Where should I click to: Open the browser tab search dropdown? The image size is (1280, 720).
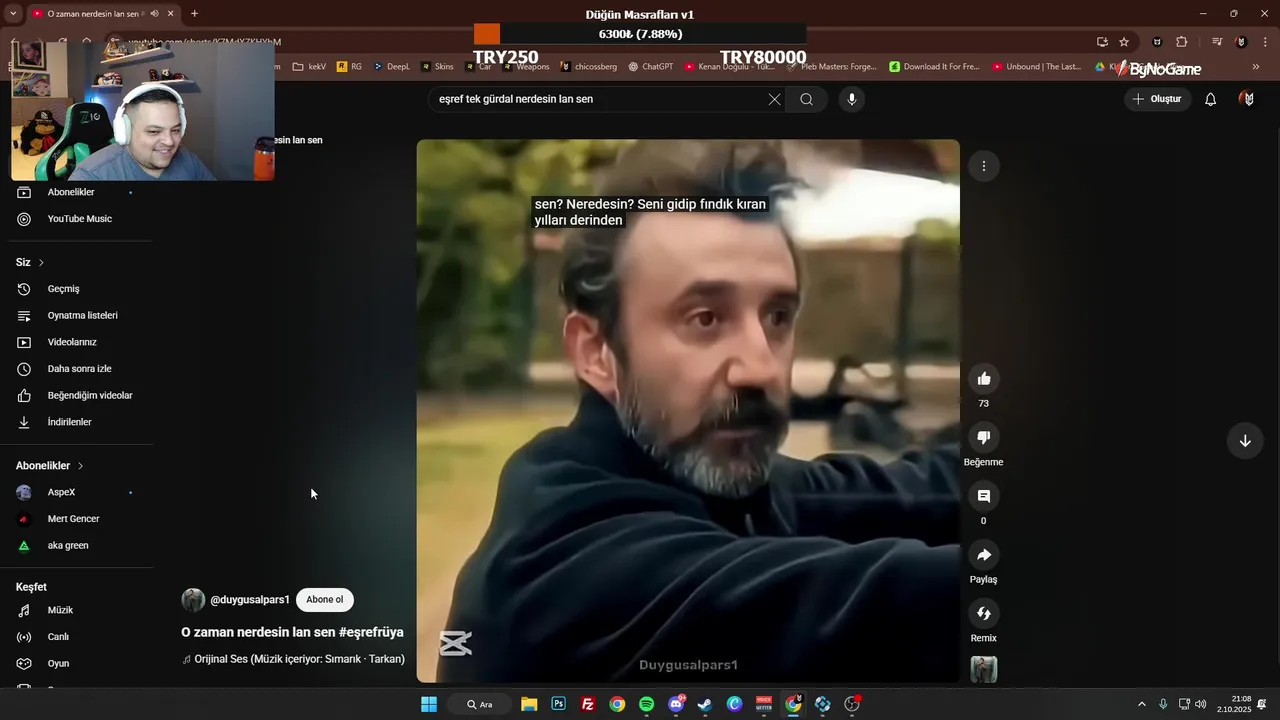(x=13, y=13)
